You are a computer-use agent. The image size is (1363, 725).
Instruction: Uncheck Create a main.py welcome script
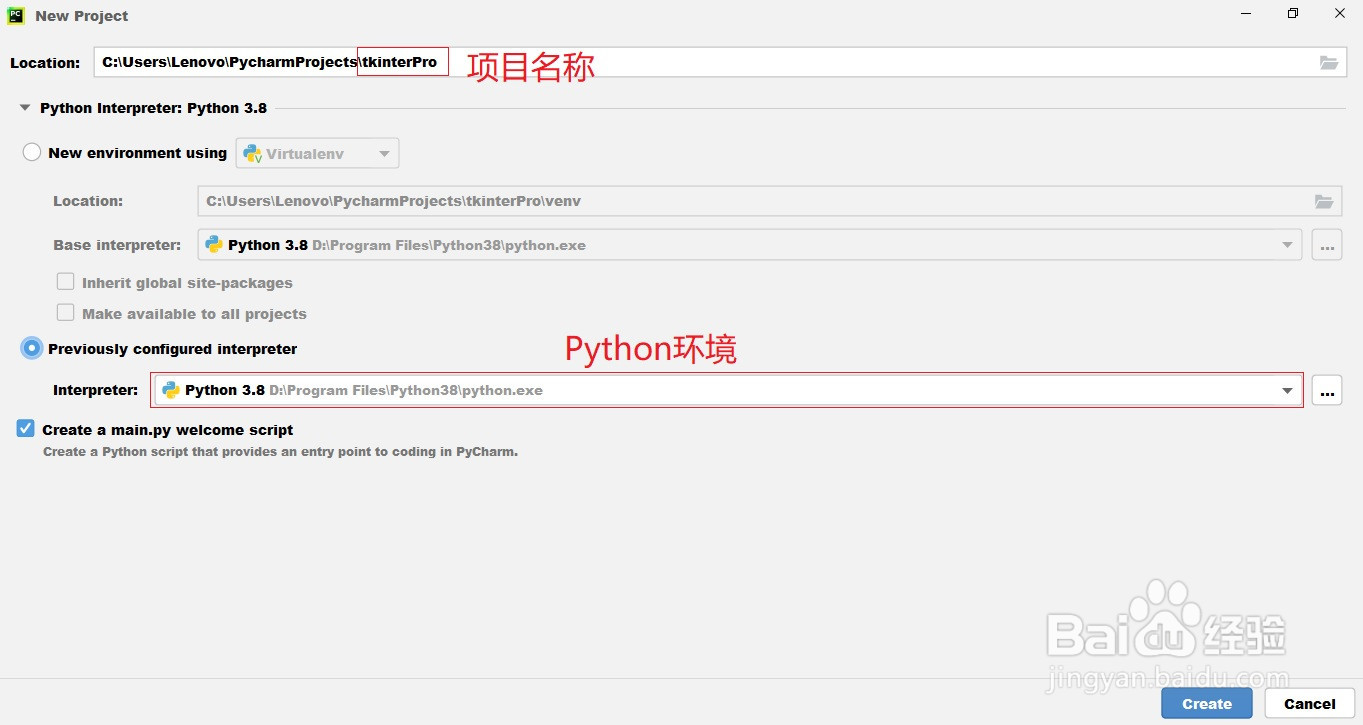tap(25, 428)
